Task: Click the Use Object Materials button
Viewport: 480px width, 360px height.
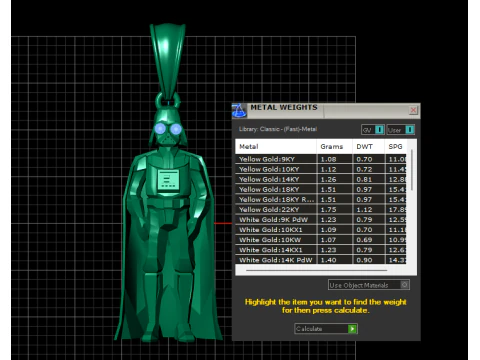Action: tap(369, 285)
